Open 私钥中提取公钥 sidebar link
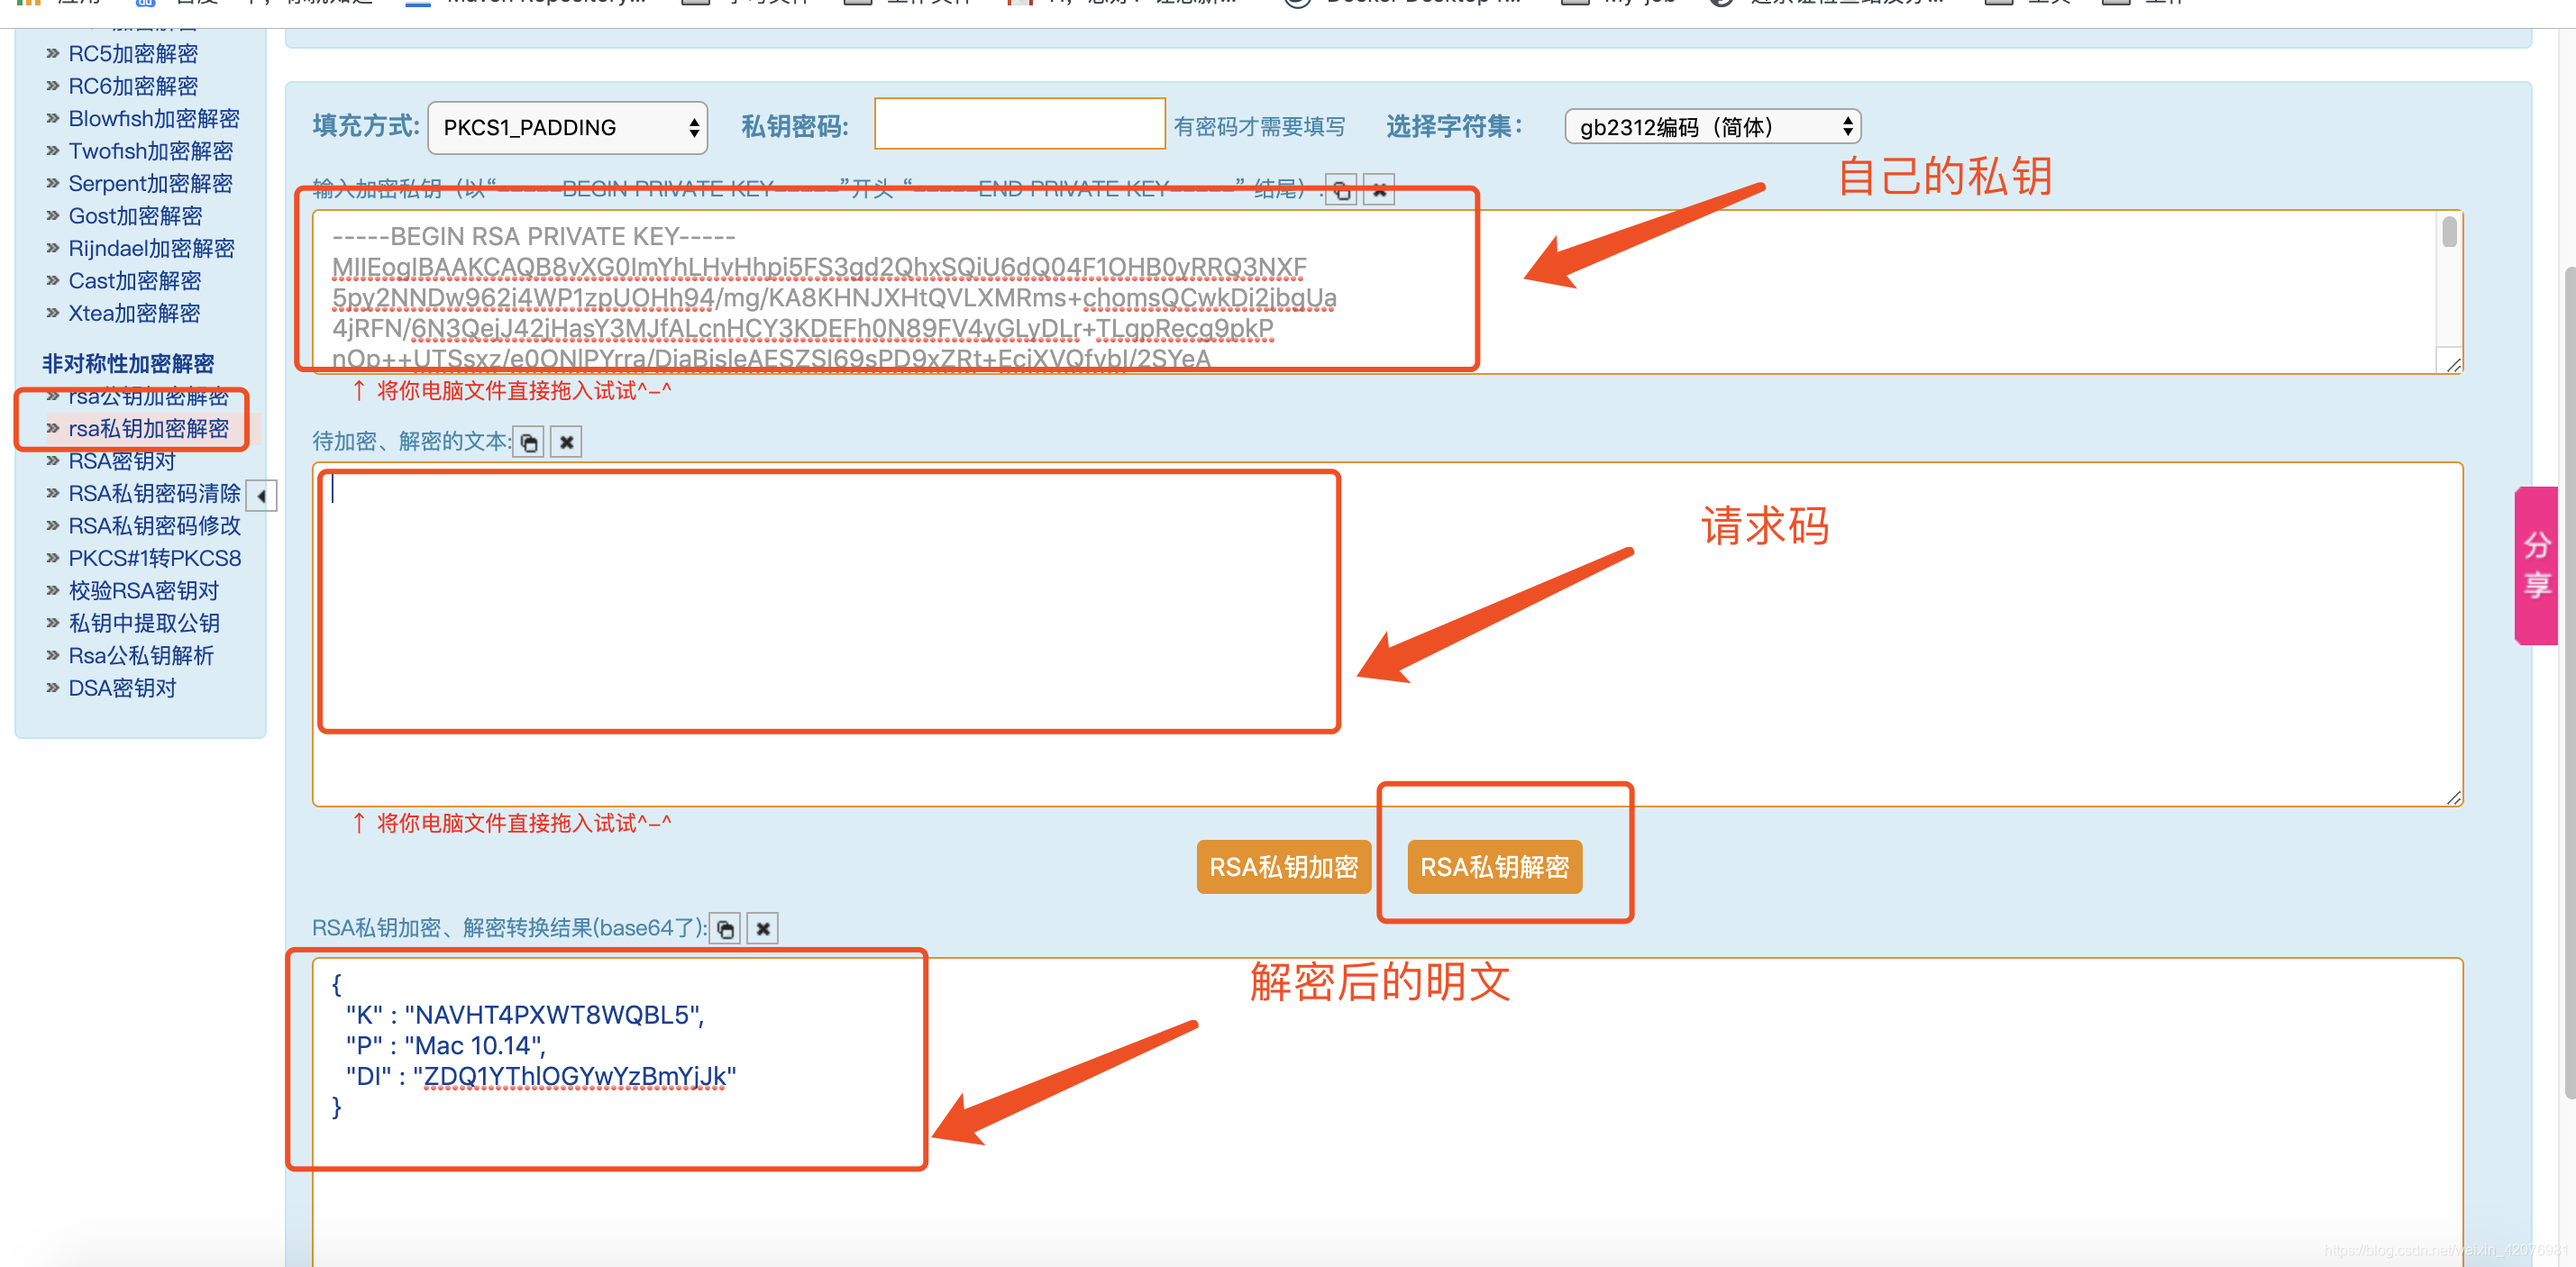 coord(144,623)
